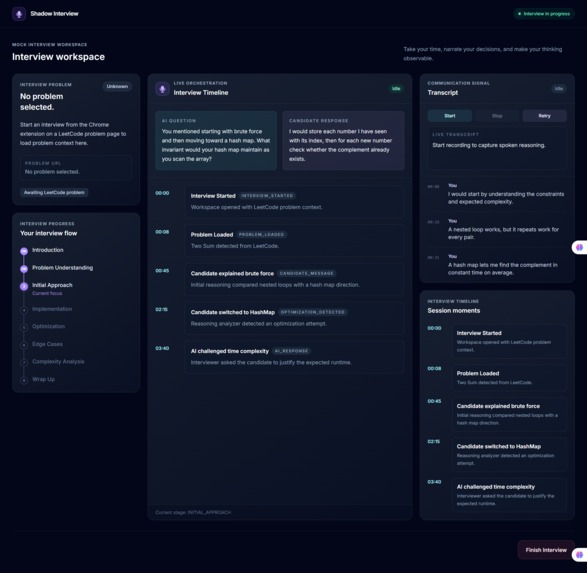Click the Idle badge in Transcript panel
Viewport: 587px width, 573px height.
[x=559, y=89]
